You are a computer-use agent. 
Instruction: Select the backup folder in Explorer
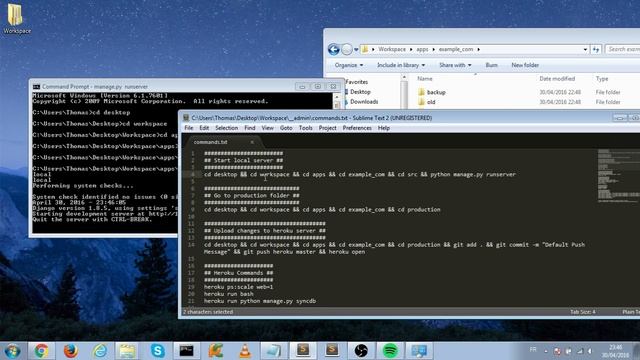point(436,92)
